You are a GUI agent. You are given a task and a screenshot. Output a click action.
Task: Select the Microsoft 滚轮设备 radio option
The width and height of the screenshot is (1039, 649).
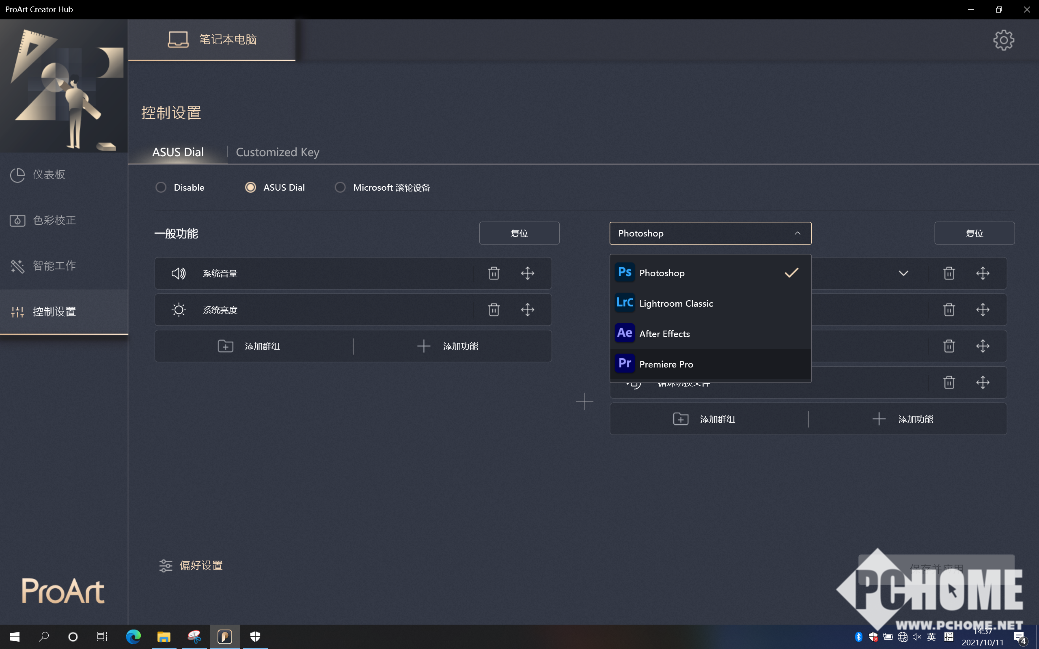coord(383,188)
